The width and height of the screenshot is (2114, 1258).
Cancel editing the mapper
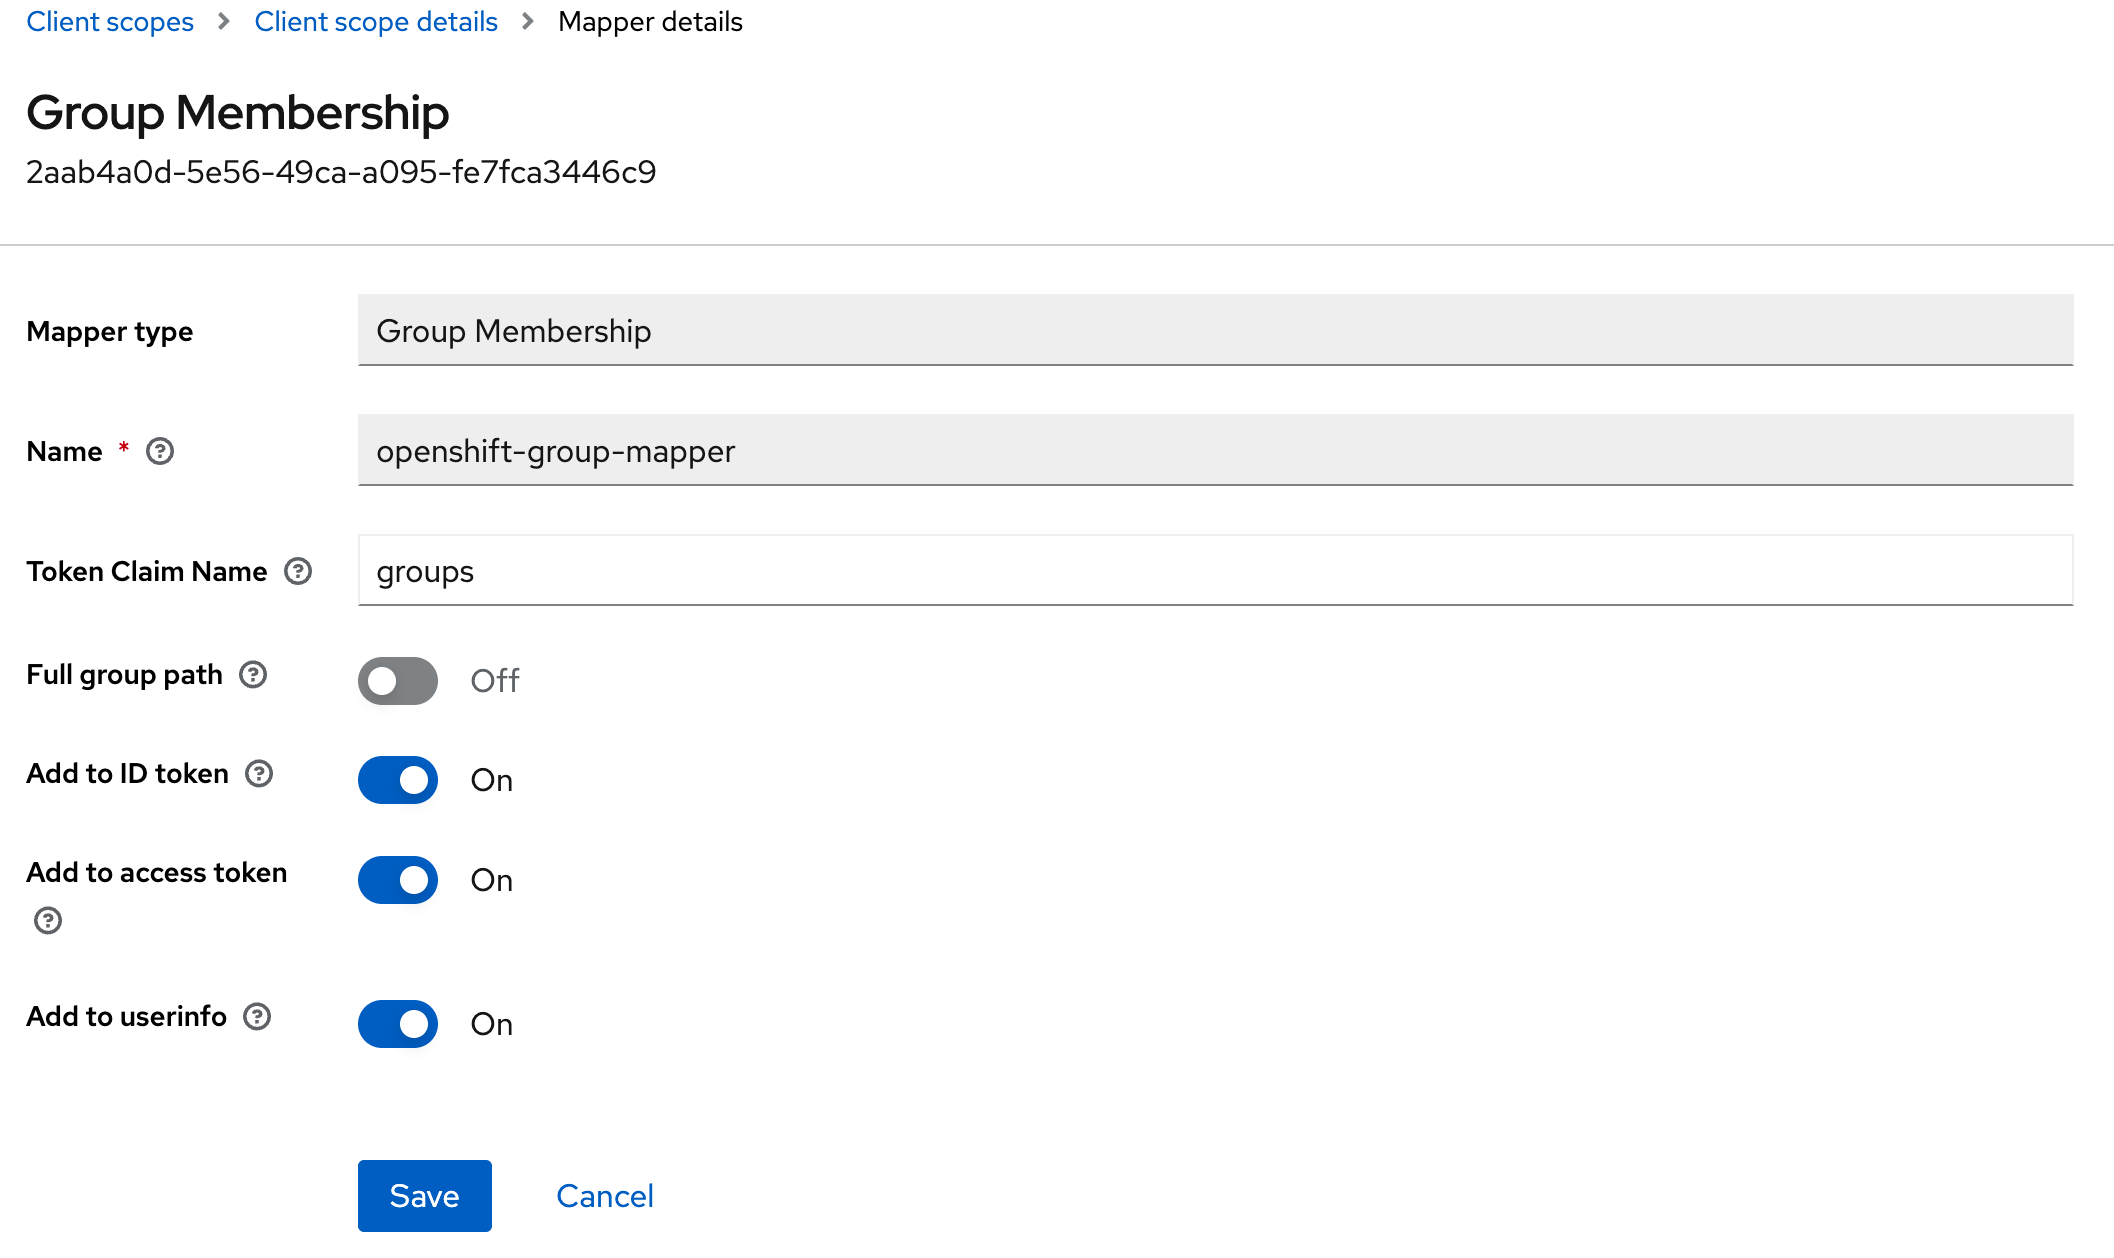click(x=604, y=1195)
